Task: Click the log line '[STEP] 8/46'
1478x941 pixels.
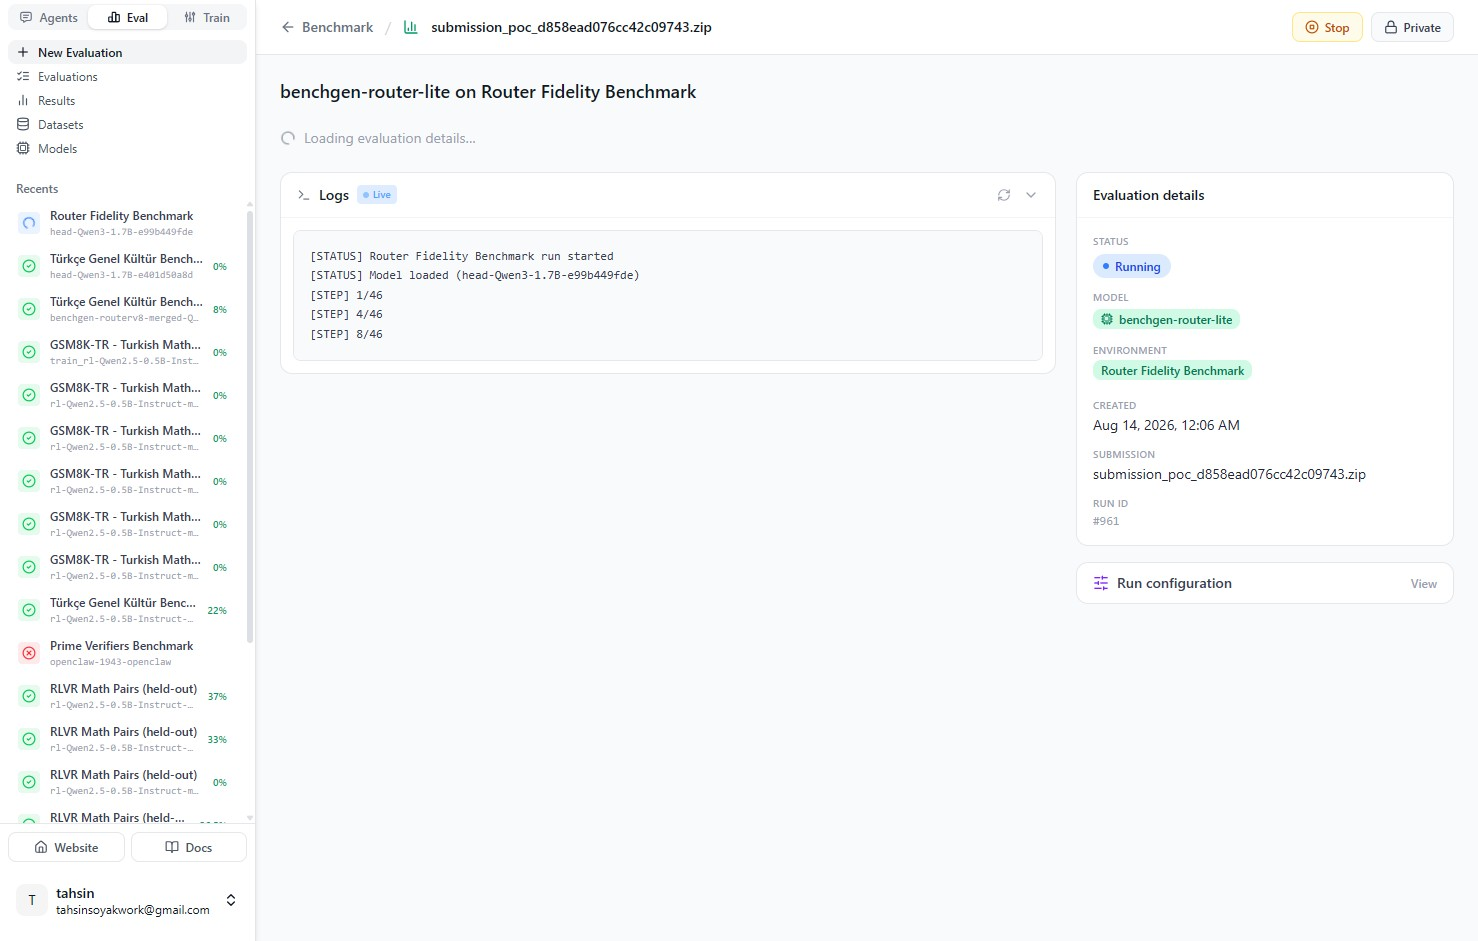Action: (x=346, y=334)
